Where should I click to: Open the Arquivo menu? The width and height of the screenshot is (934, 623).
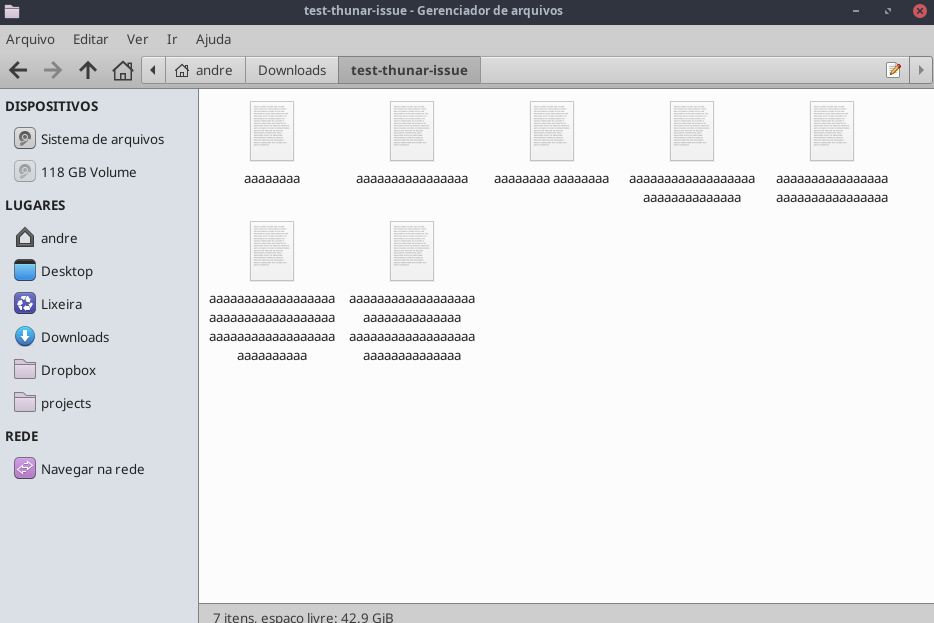click(x=30, y=39)
